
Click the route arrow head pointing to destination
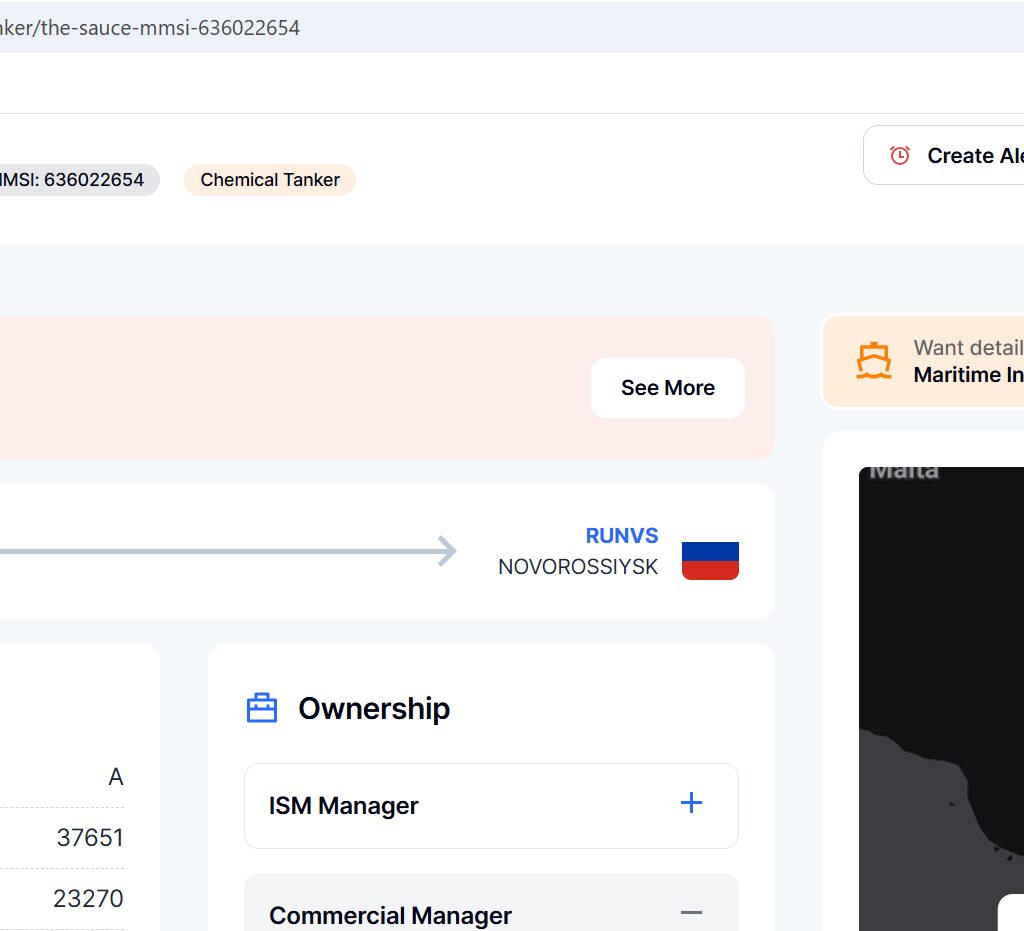tap(447, 551)
